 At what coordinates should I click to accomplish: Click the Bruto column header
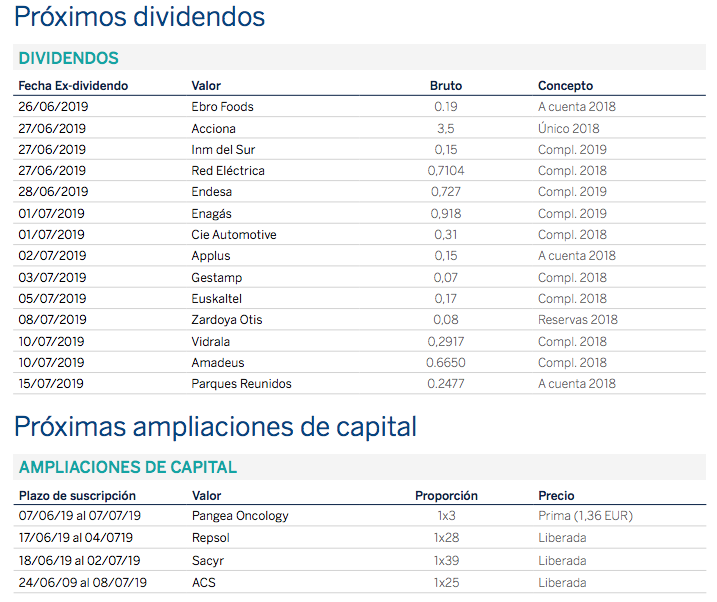446,85
